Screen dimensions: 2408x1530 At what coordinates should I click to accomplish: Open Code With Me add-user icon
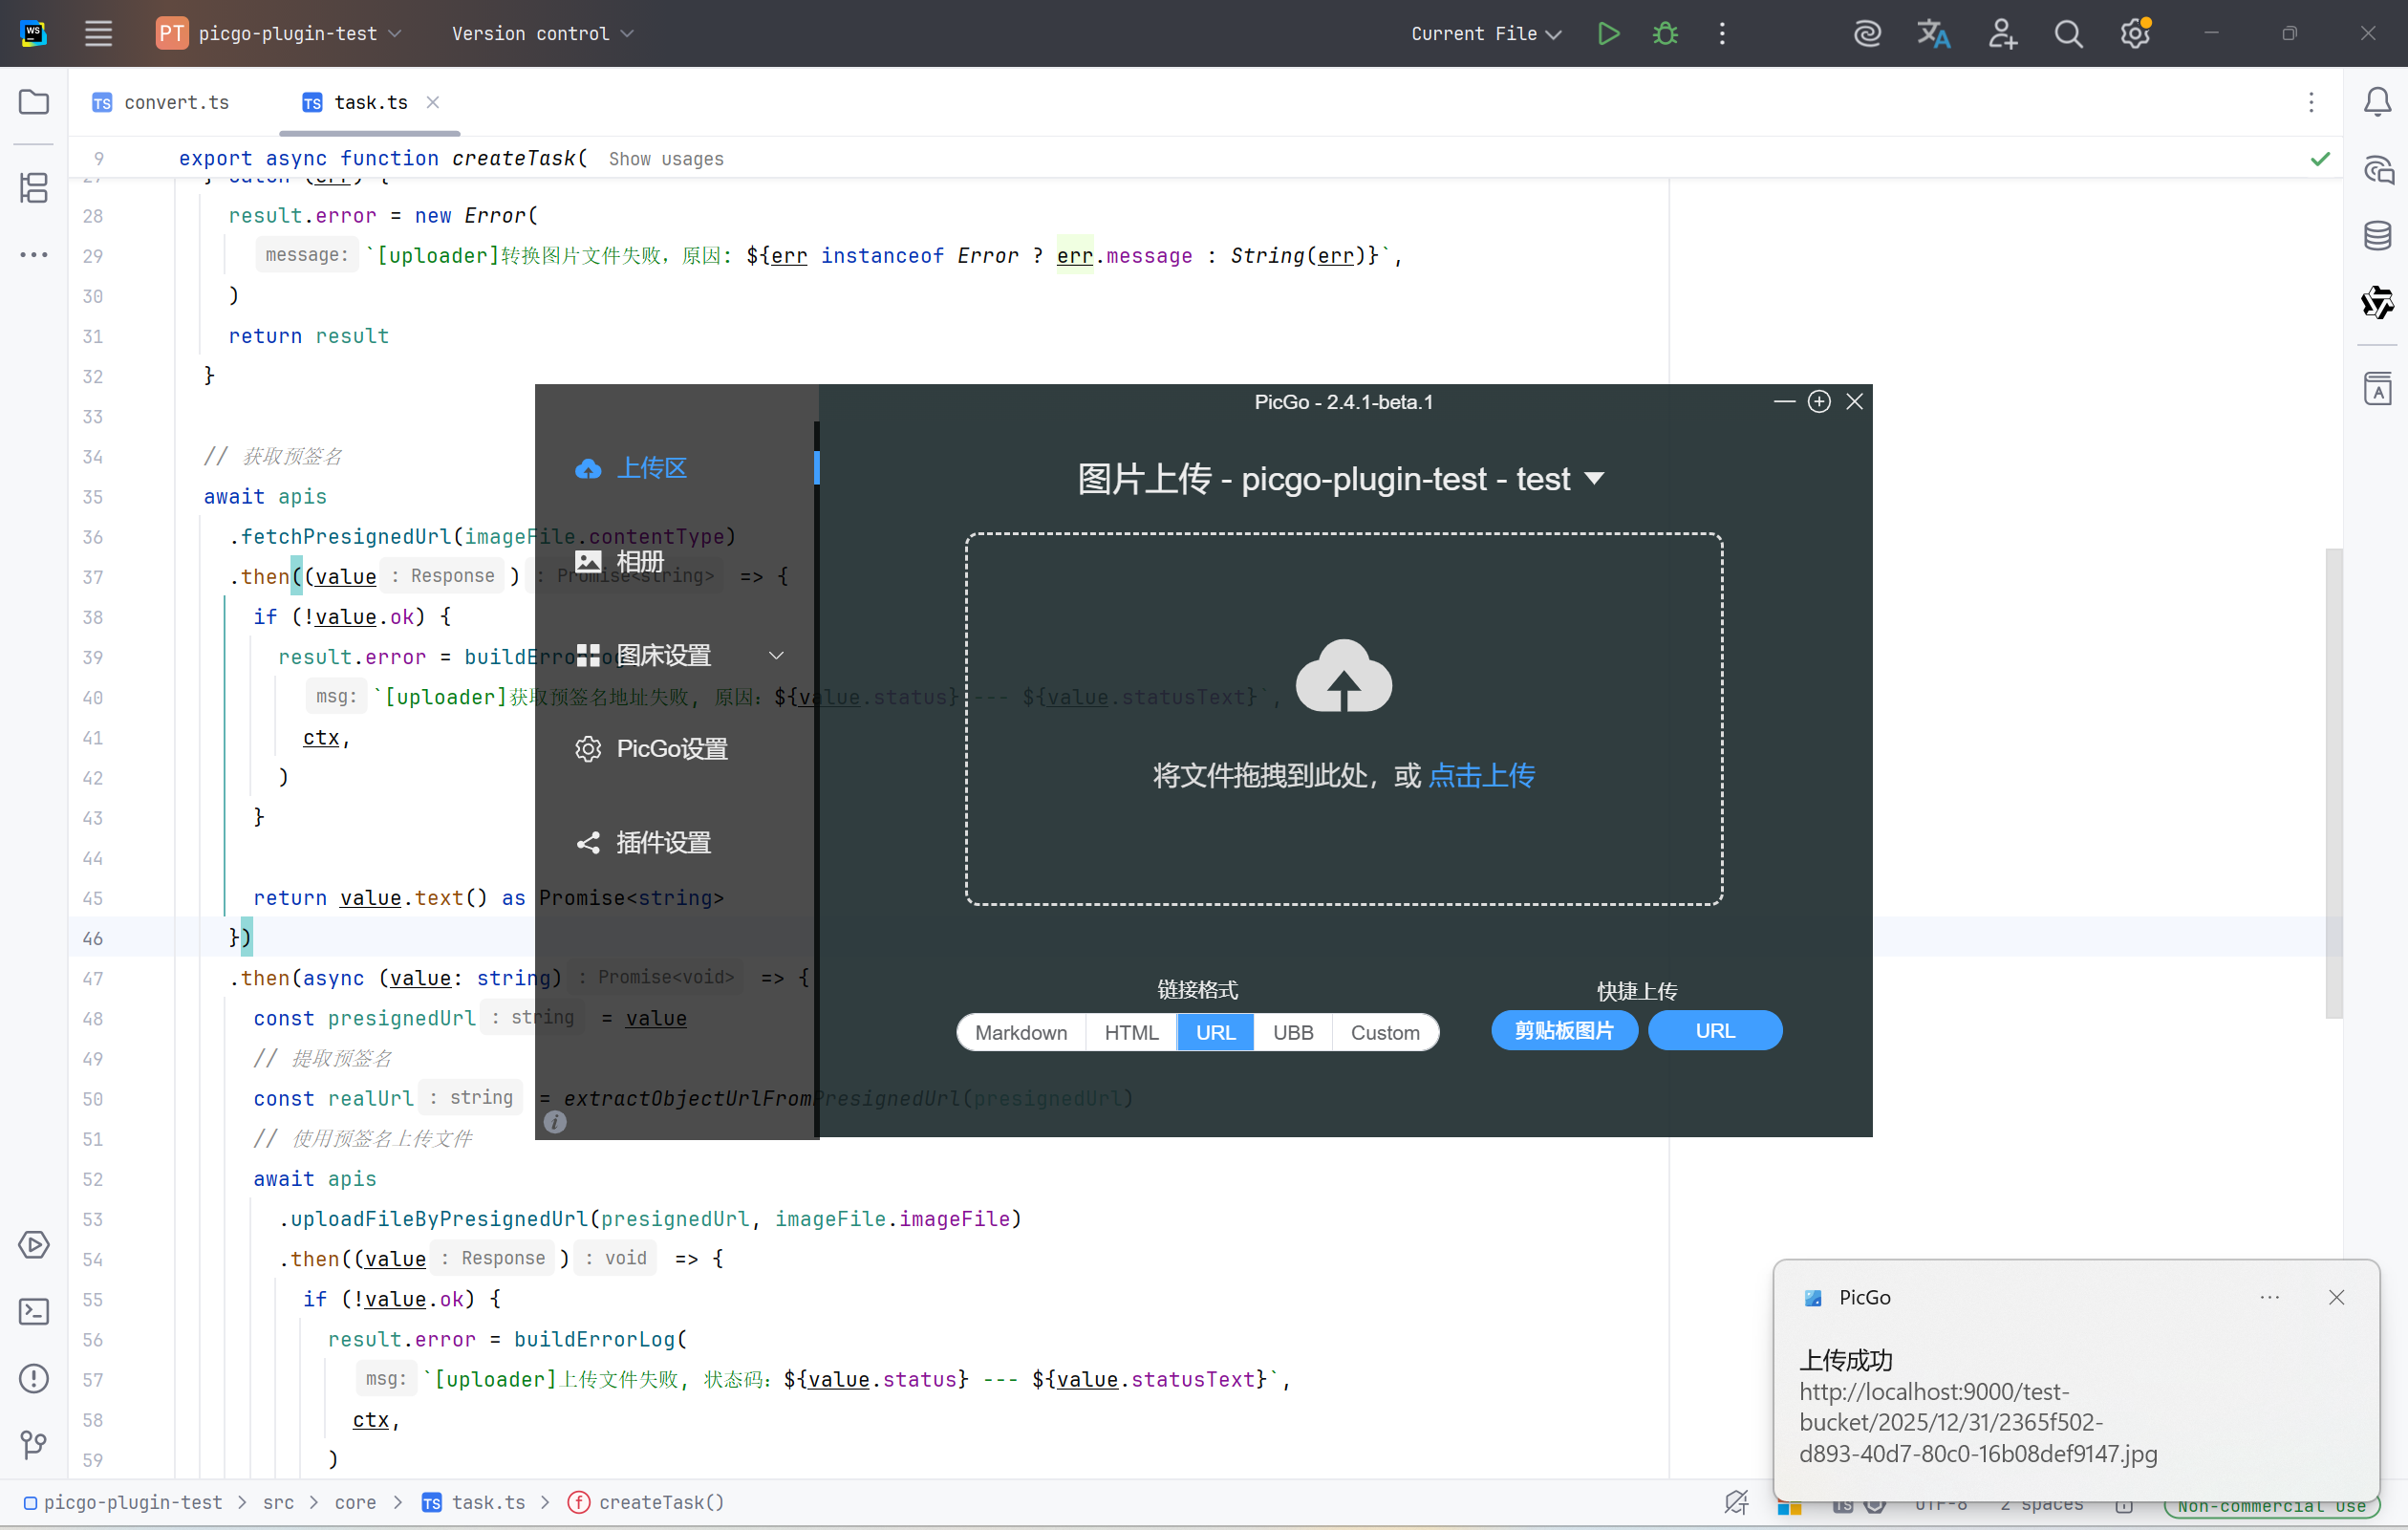2002,33
